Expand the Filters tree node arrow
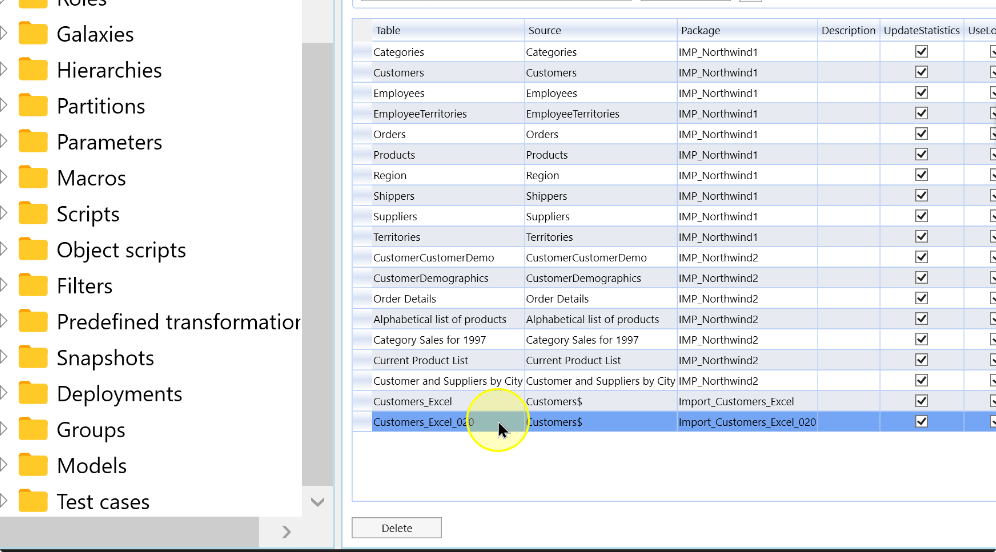996x552 pixels. (x=4, y=286)
